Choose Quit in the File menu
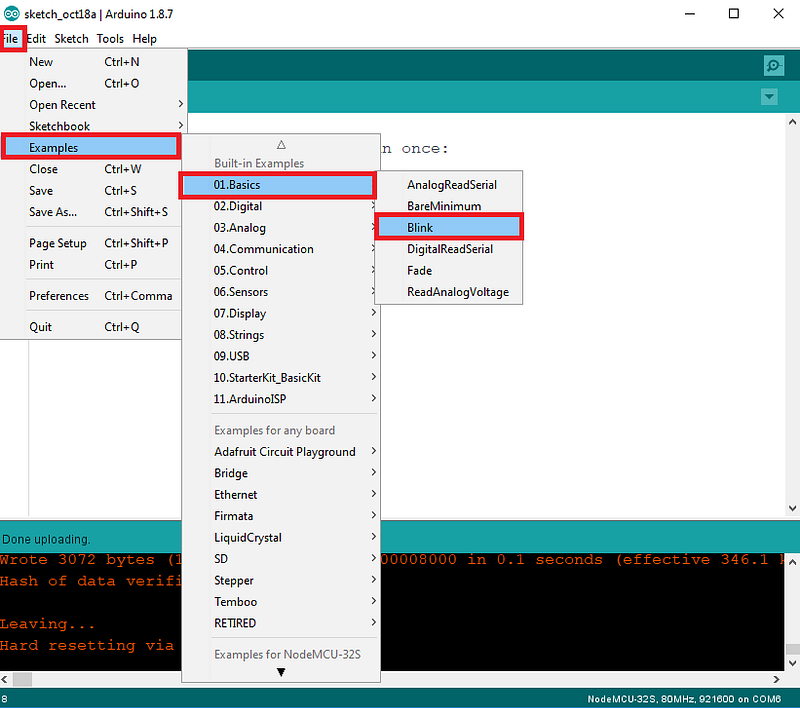Viewport: 800px width, 708px height. pos(91,327)
